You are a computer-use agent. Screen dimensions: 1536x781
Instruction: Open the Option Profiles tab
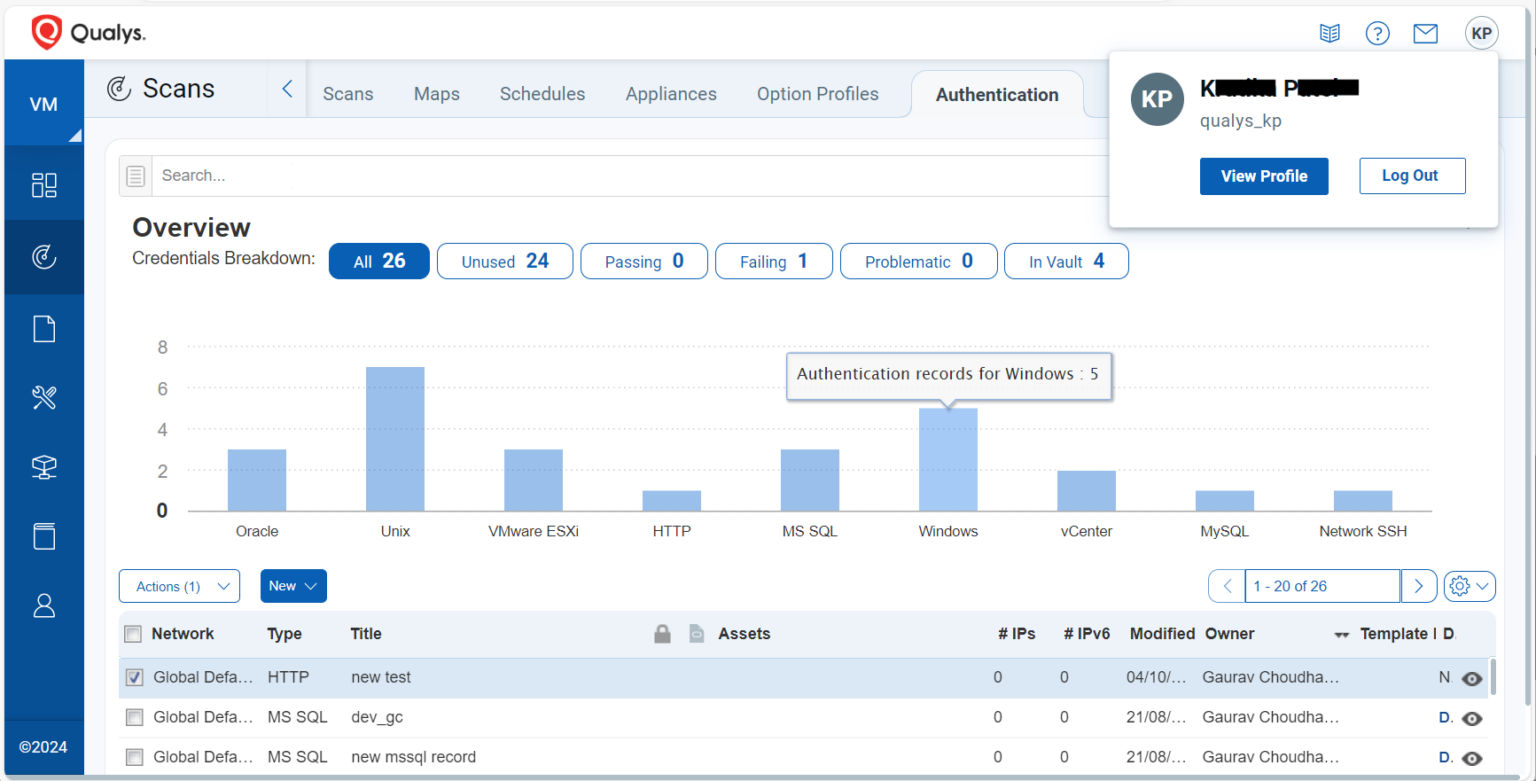(817, 93)
